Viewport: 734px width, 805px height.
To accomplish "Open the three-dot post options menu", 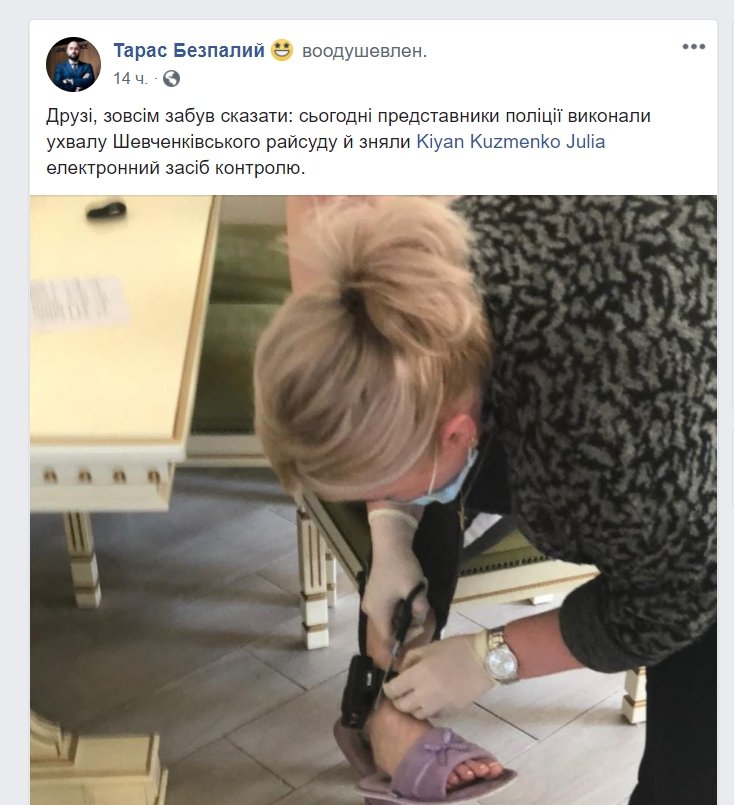I will coord(693,47).
